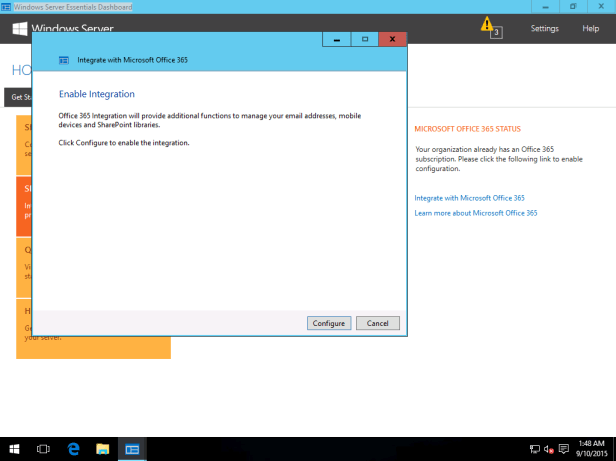616x461 pixels.
Task: Maximize the Integrate with Office 365 dialog
Action: click(364, 40)
